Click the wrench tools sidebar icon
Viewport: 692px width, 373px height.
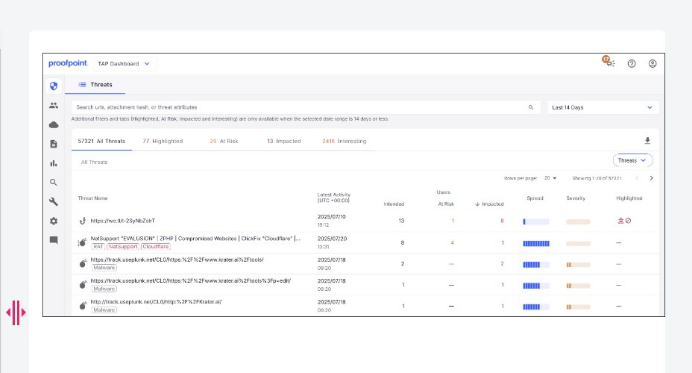click(x=53, y=202)
